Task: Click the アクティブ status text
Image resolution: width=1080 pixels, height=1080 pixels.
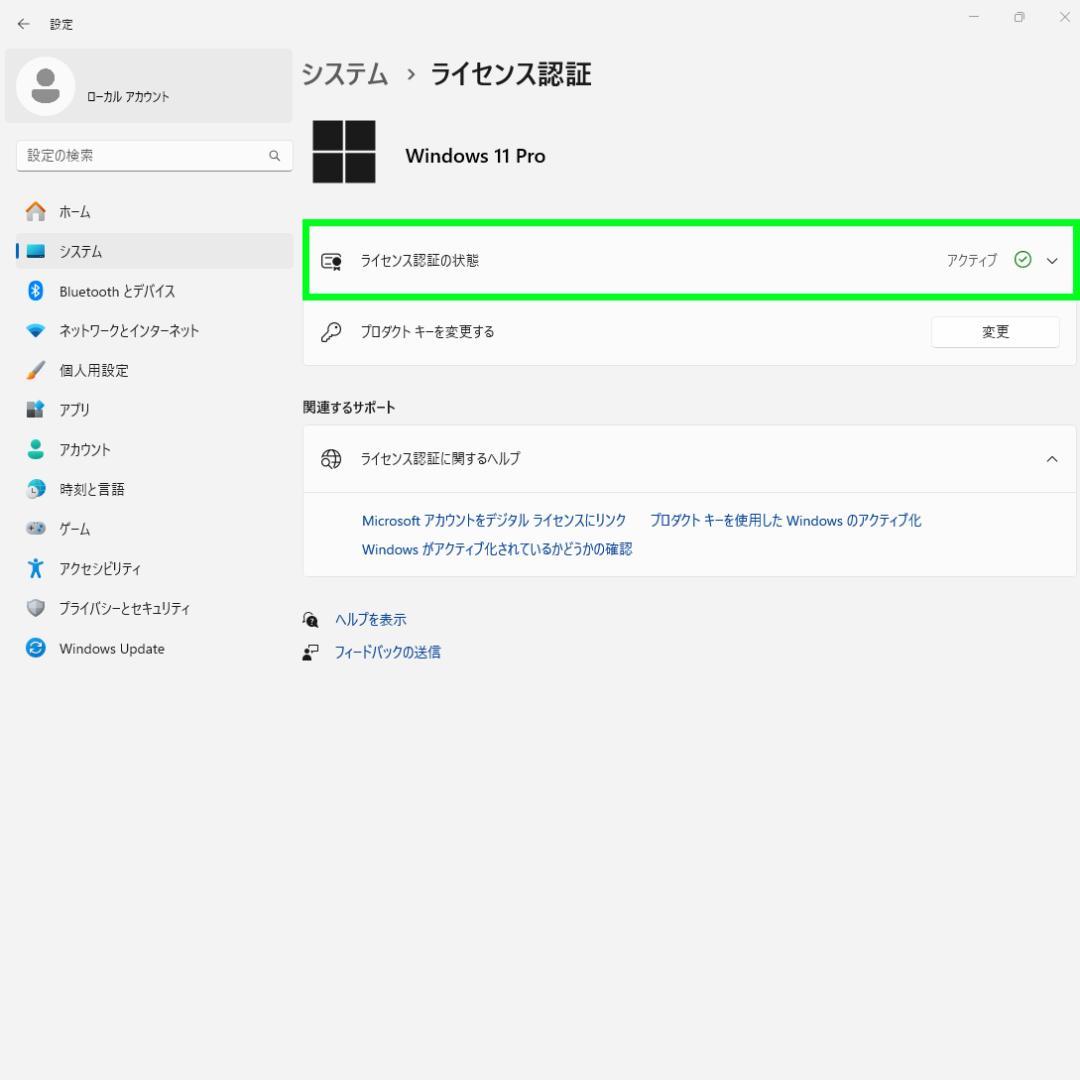Action: (972, 260)
